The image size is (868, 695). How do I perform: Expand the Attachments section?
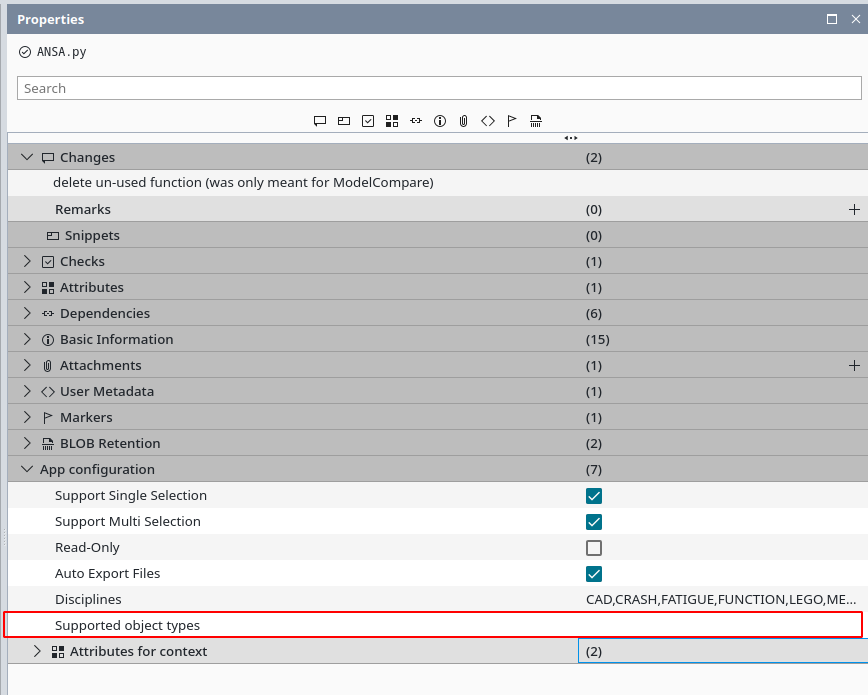click(x=27, y=365)
